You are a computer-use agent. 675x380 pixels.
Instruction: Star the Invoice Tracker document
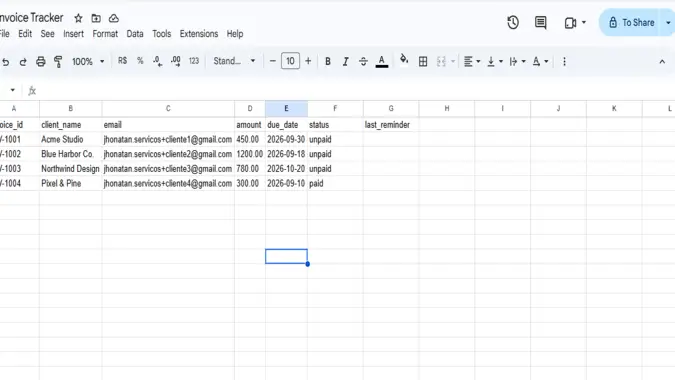78,18
